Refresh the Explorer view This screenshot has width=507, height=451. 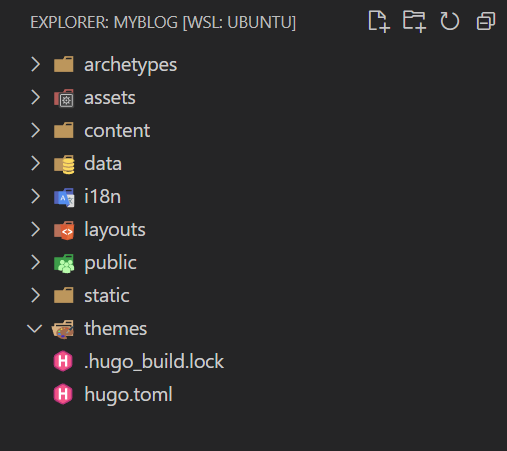(x=450, y=21)
